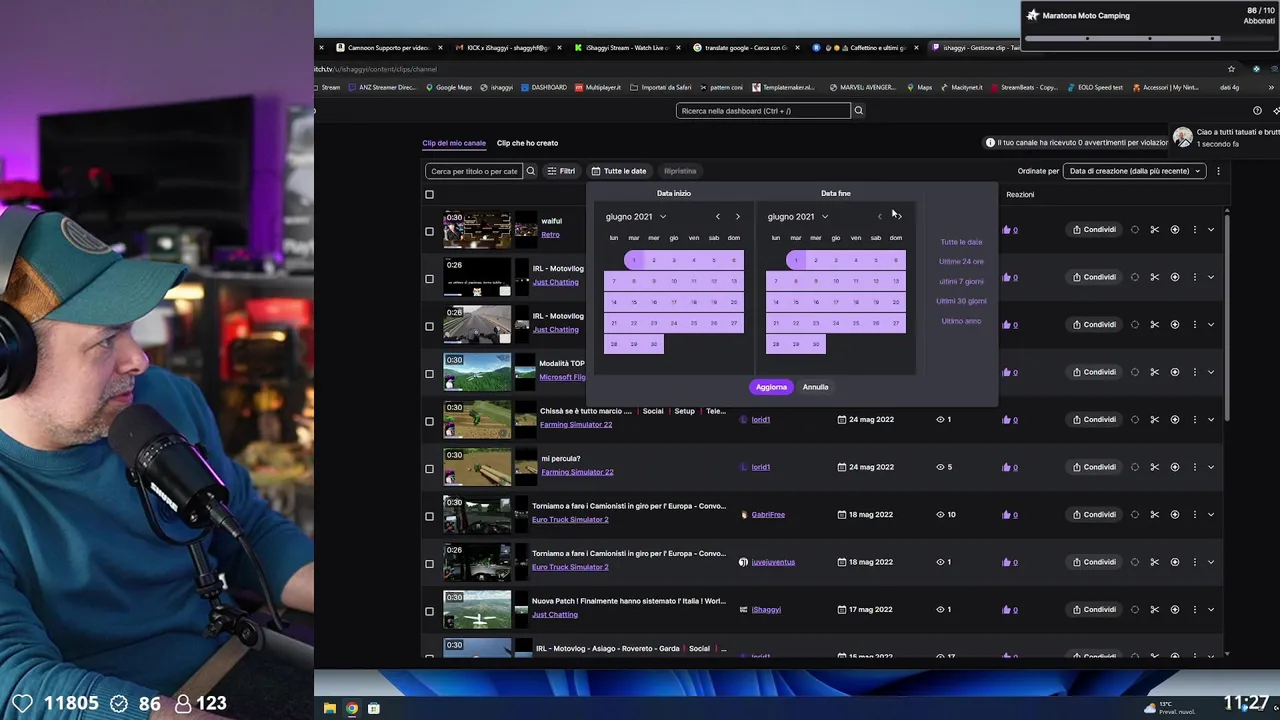Click the dashboard search magnifier icon
Image resolution: width=1280 pixels, height=720 pixels.
pos(858,111)
